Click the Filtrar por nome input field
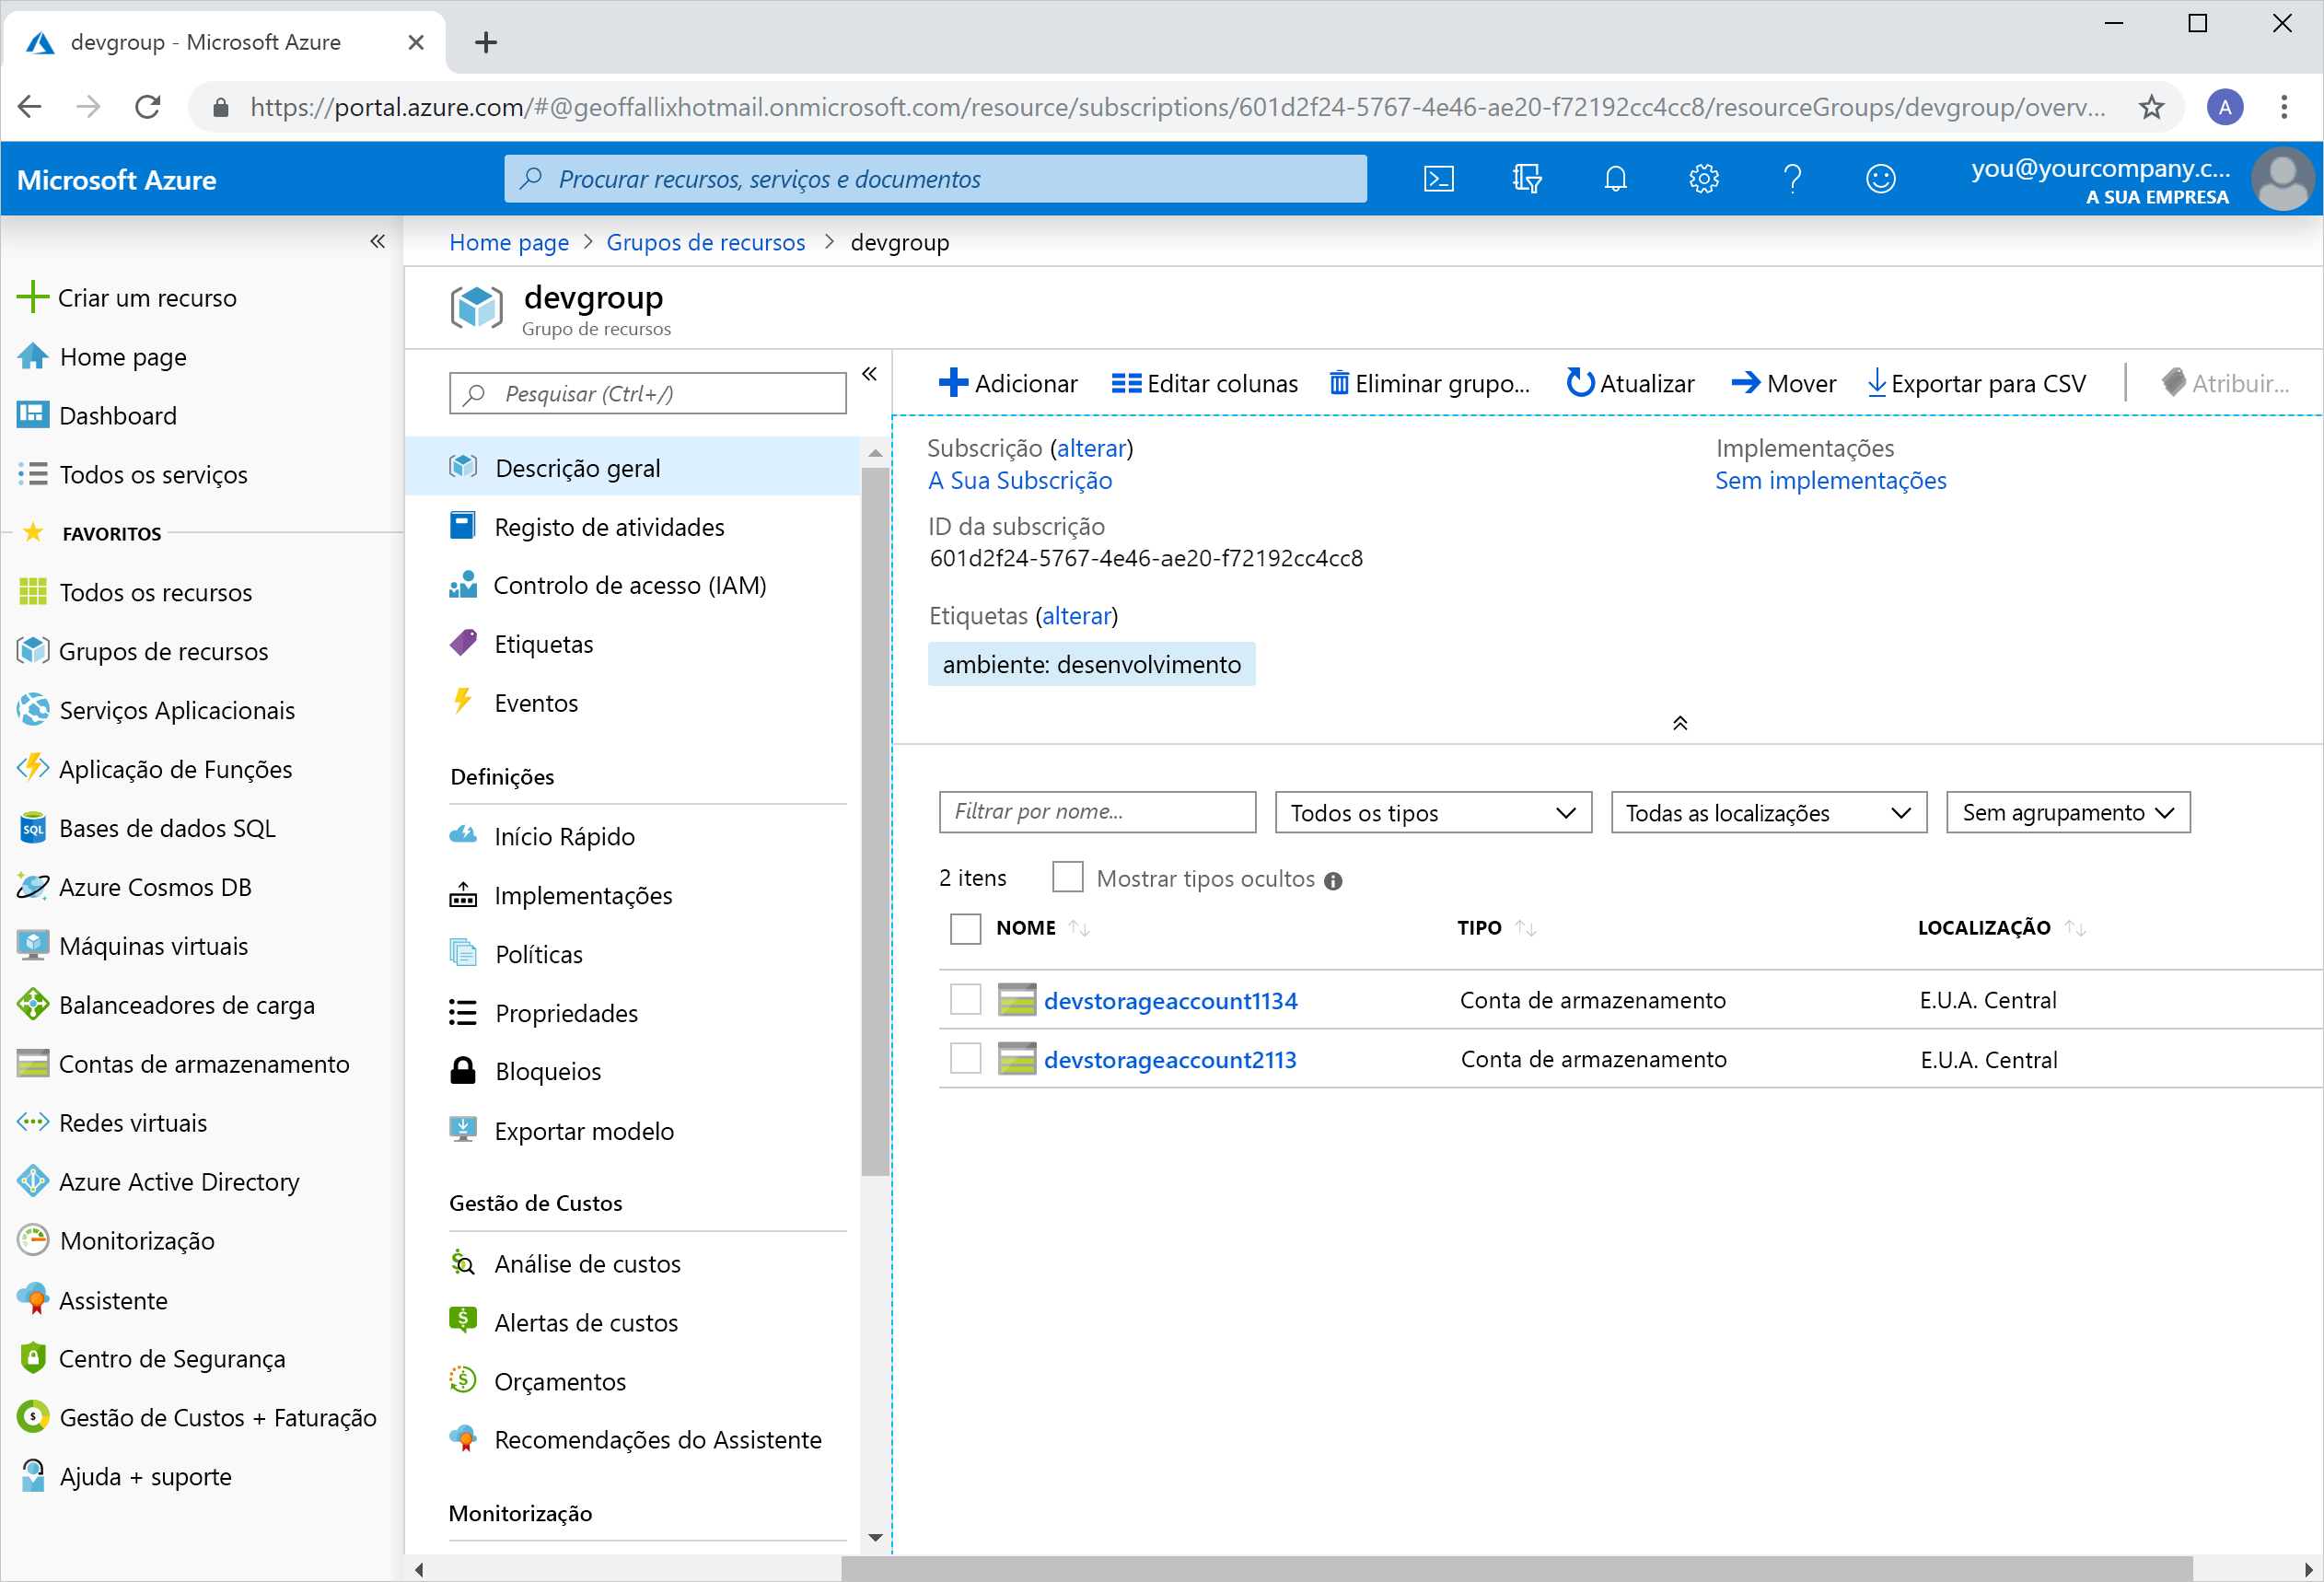The height and width of the screenshot is (1582, 2324). pyautogui.click(x=1096, y=812)
